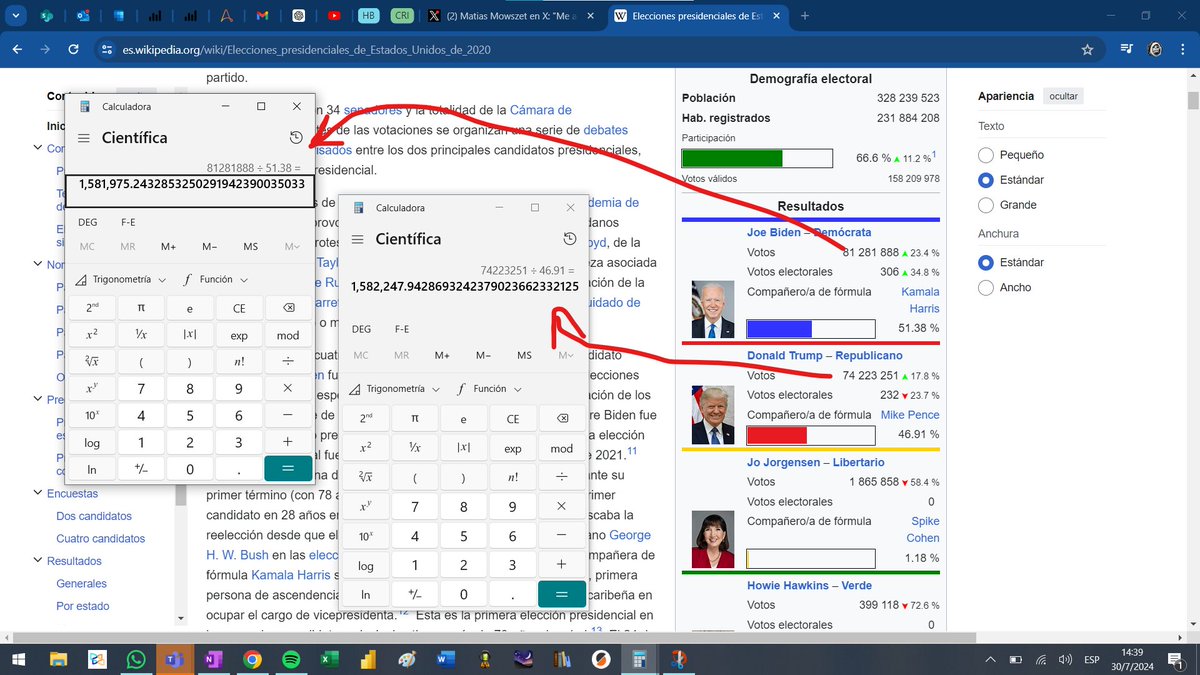The image size is (1200, 675).
Task: Go to Cuatro candidatos in the sidebar
Action: click(x=100, y=539)
